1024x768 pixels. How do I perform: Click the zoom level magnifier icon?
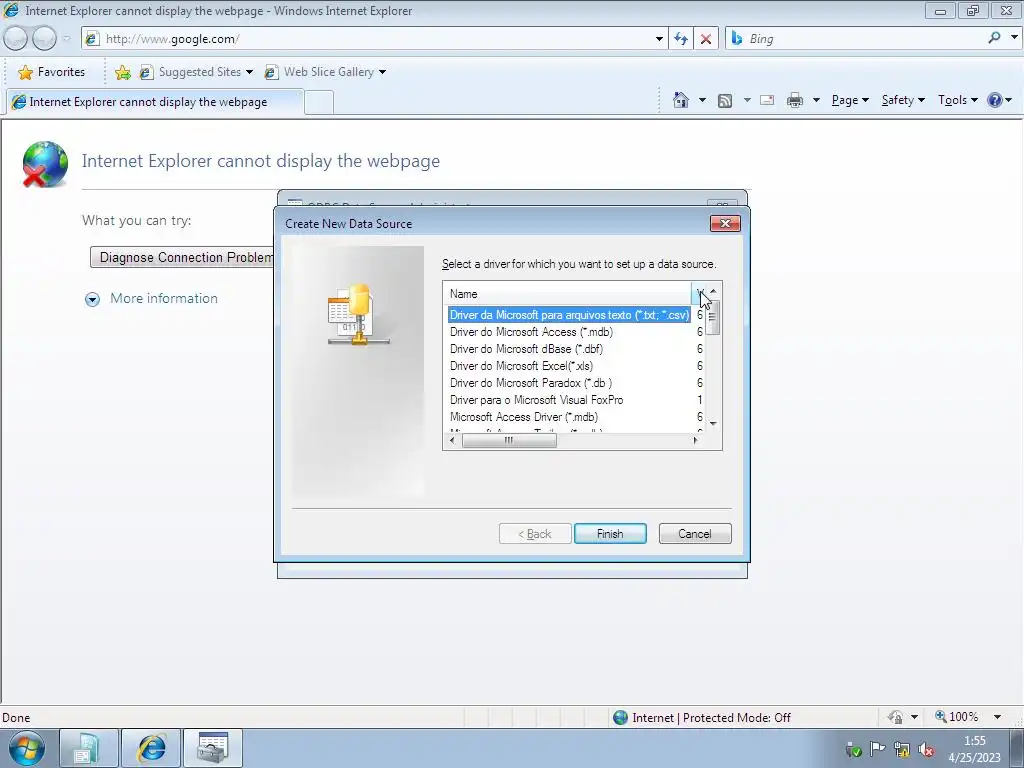pos(940,716)
